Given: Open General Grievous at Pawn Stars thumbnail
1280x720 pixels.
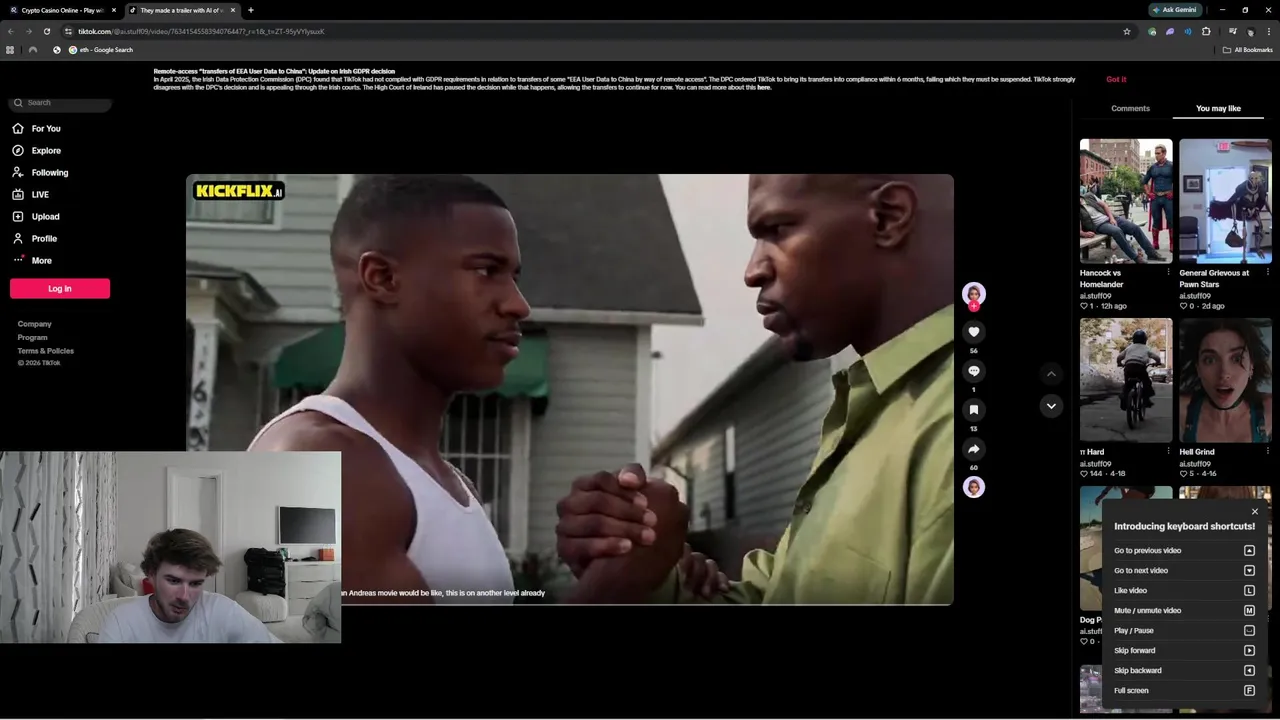Looking at the screenshot, I should [1225, 201].
